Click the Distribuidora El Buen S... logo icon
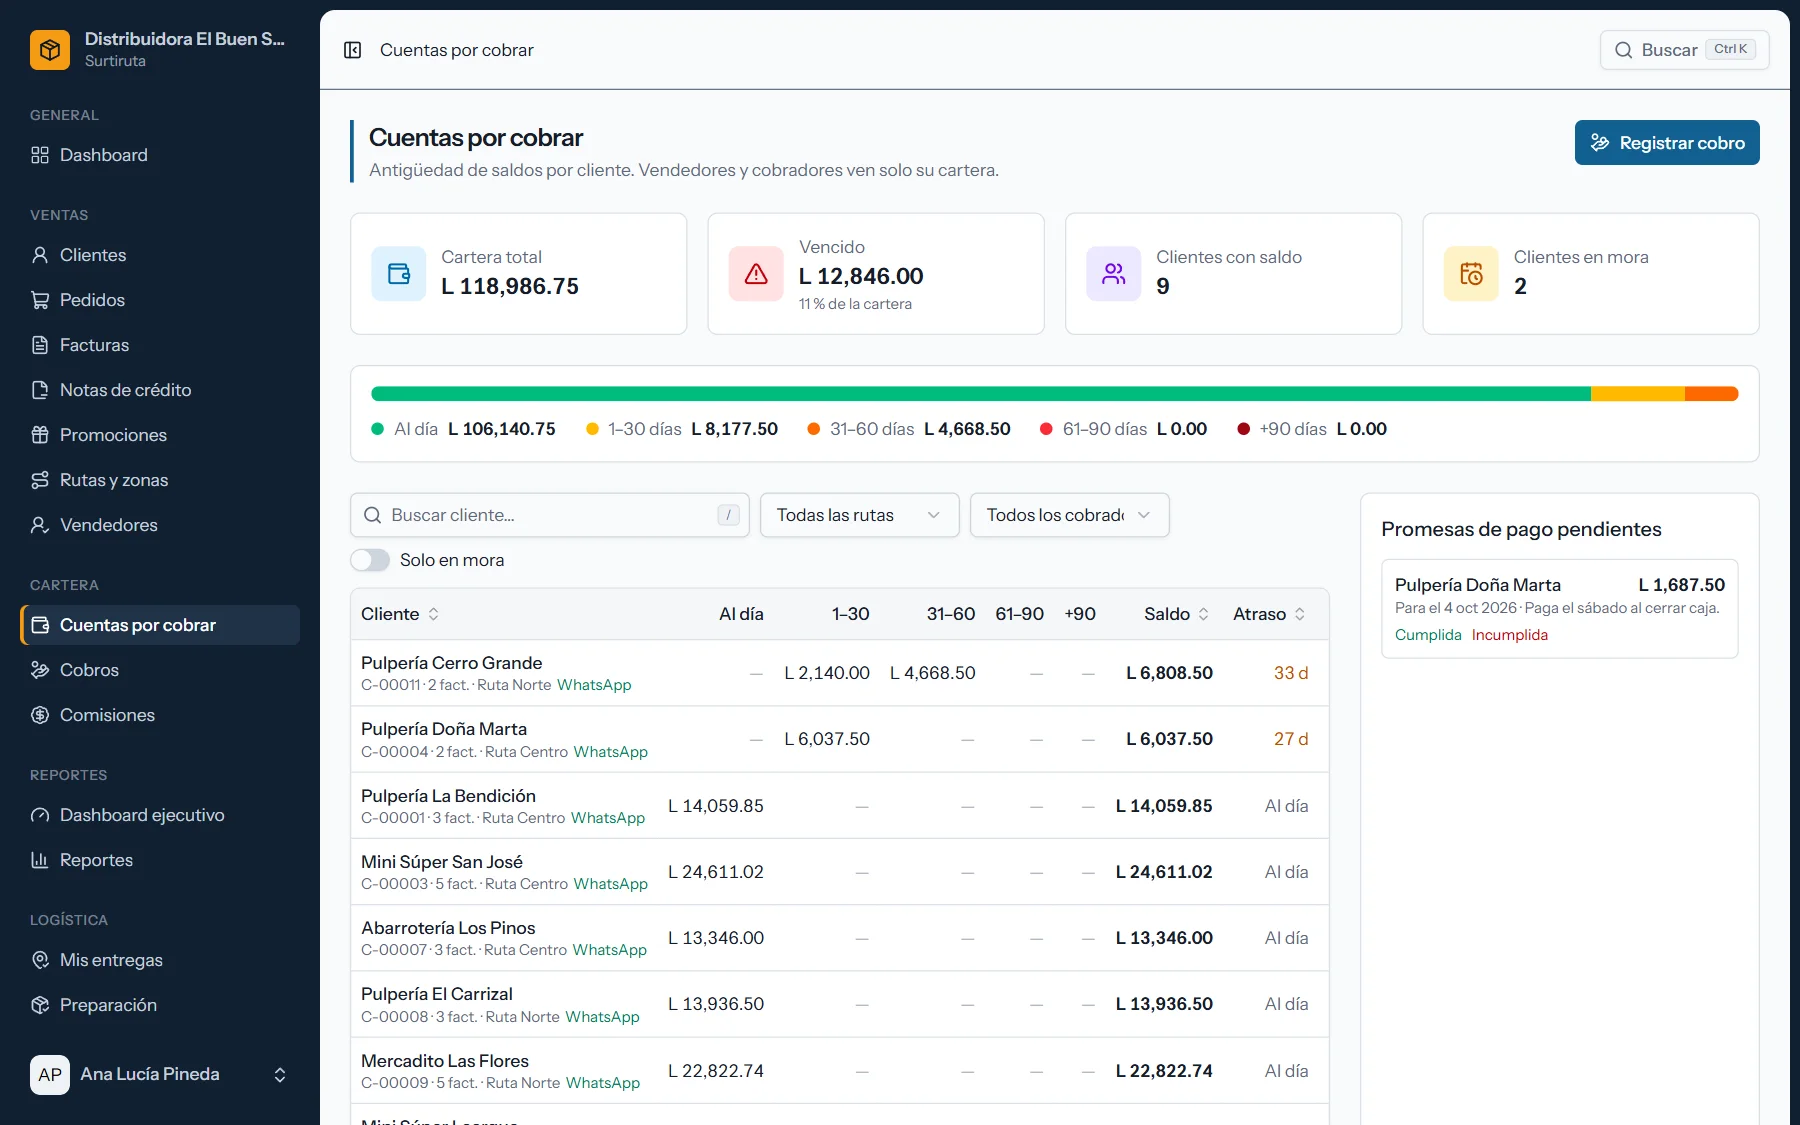The width and height of the screenshot is (1800, 1125). tap(50, 50)
